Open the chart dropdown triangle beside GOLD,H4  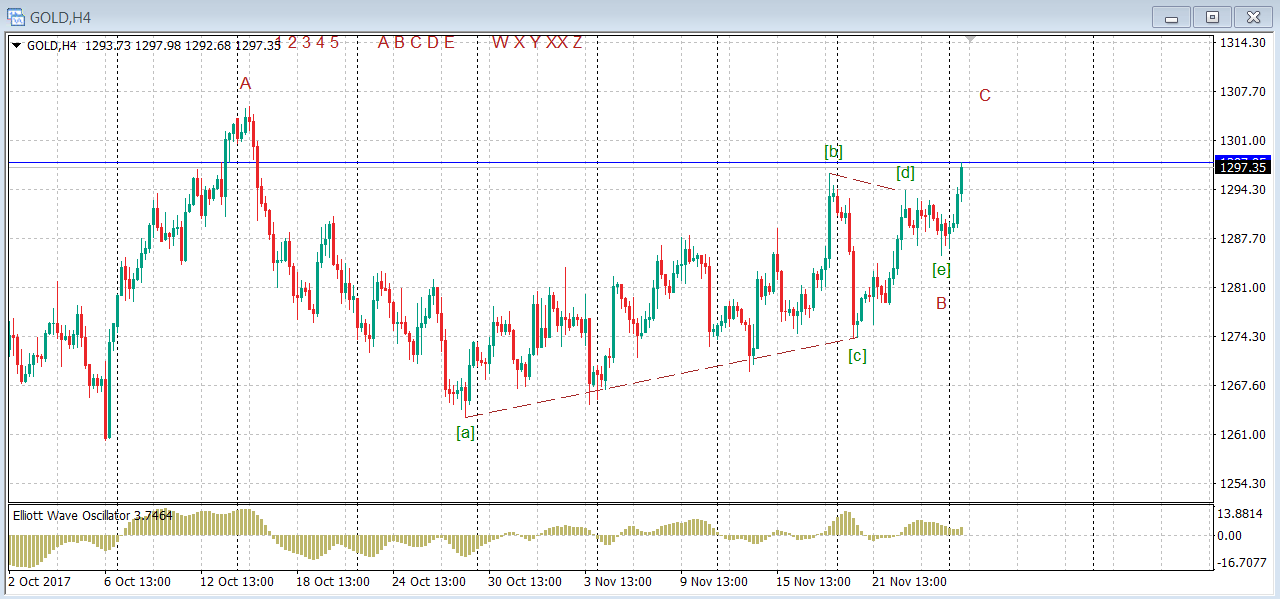pos(17,45)
